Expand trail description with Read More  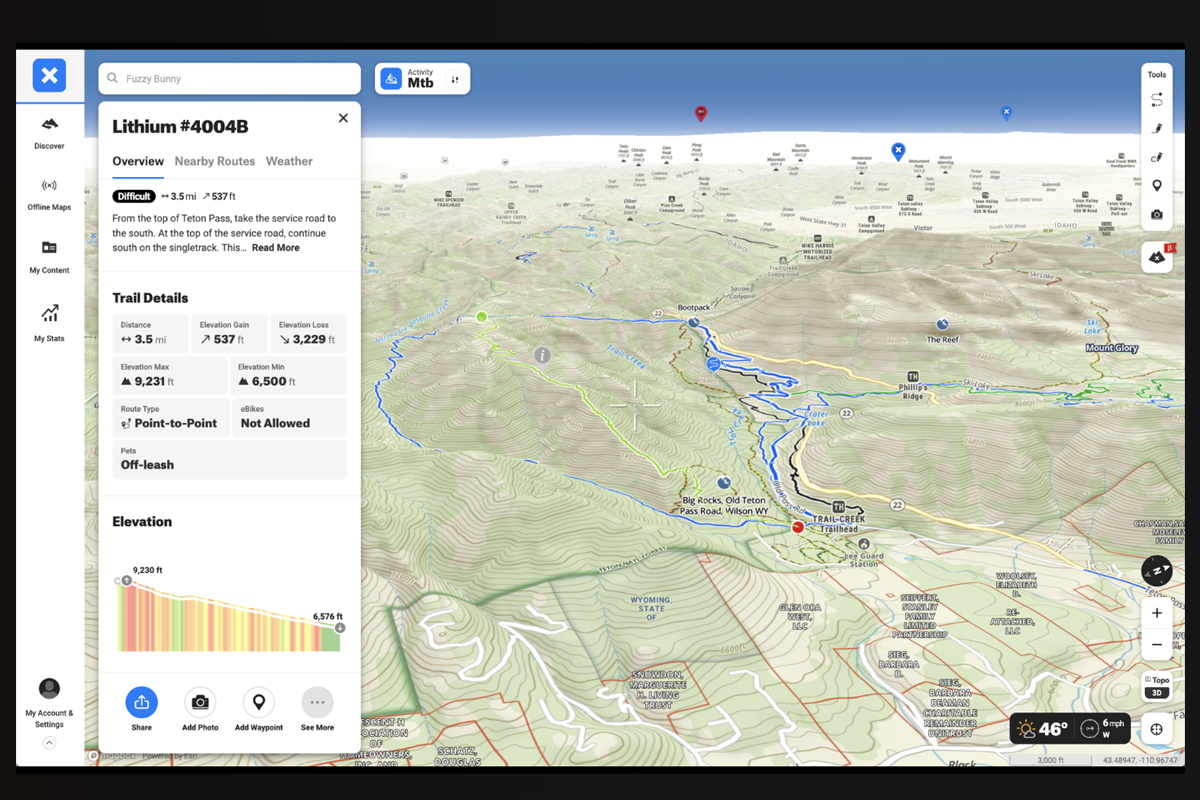276,247
